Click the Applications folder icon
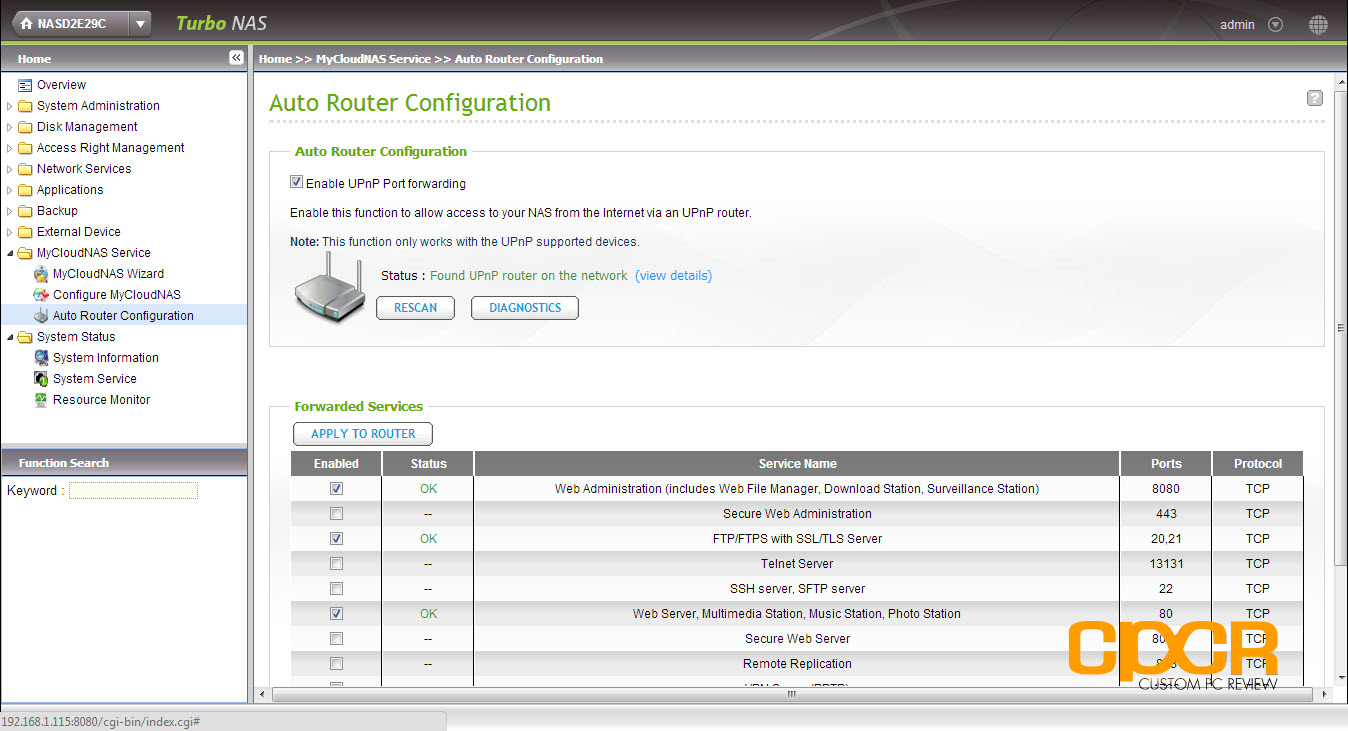Viewport: 1348px width, 731px height. (x=25, y=190)
